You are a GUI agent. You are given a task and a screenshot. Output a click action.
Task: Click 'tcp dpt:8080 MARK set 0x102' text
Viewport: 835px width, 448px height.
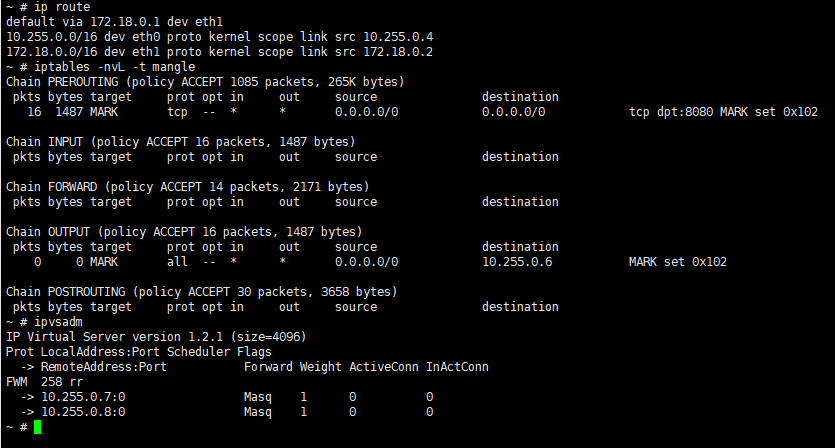(x=723, y=112)
